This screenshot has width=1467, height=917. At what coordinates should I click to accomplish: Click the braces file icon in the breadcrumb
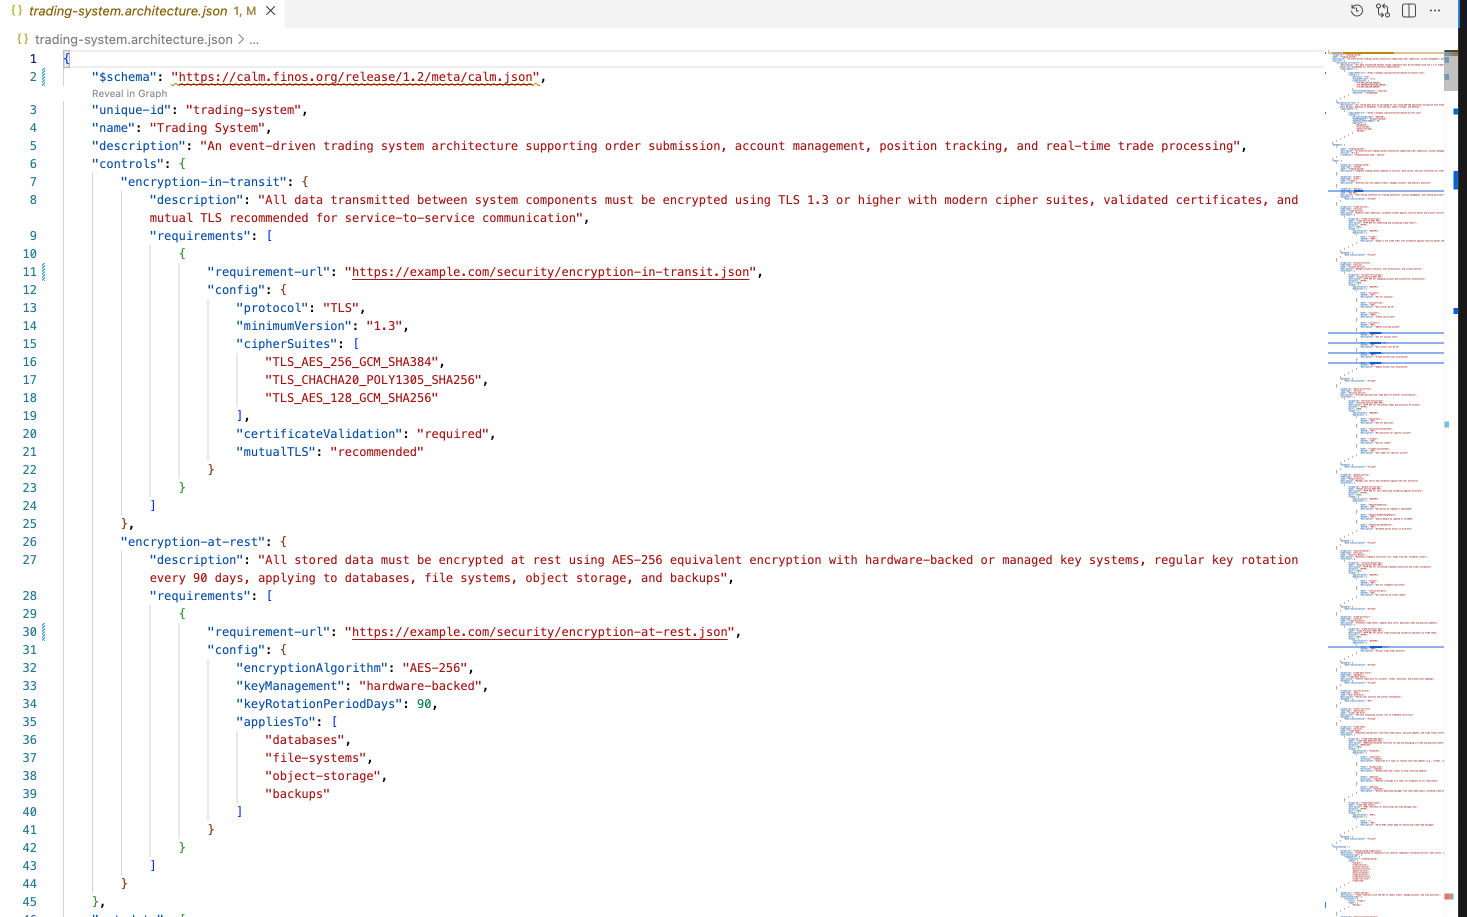click(22, 39)
